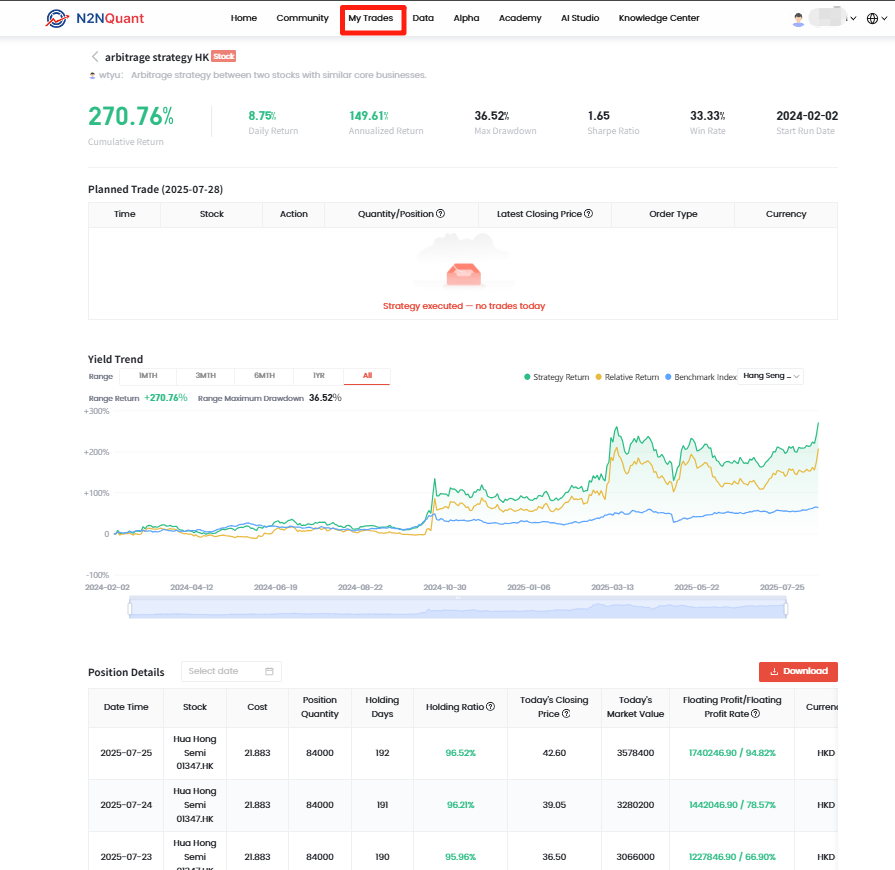Click the 270.76% Cumulative Return value
This screenshot has height=870, width=895.
tap(131, 116)
